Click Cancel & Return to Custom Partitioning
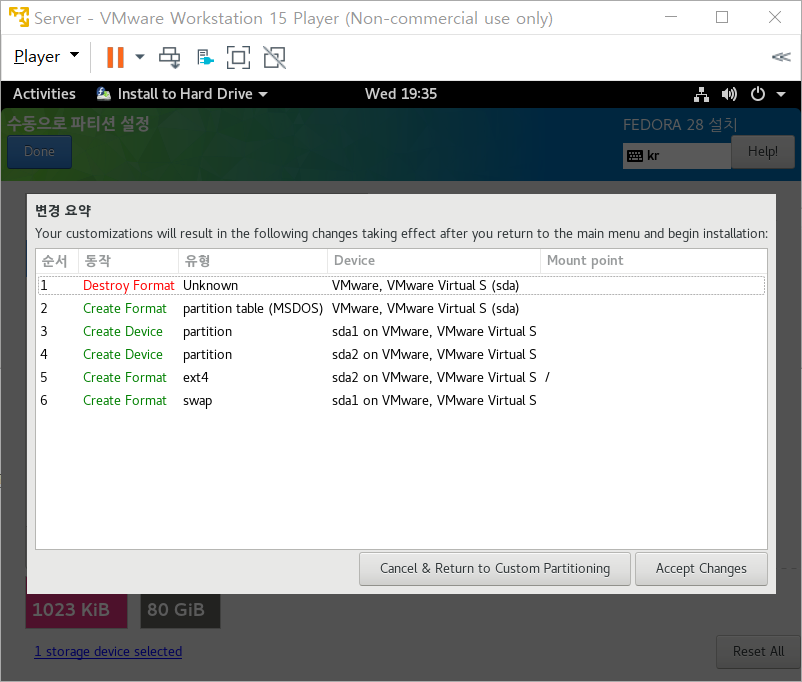The height and width of the screenshot is (682, 802). coord(495,568)
